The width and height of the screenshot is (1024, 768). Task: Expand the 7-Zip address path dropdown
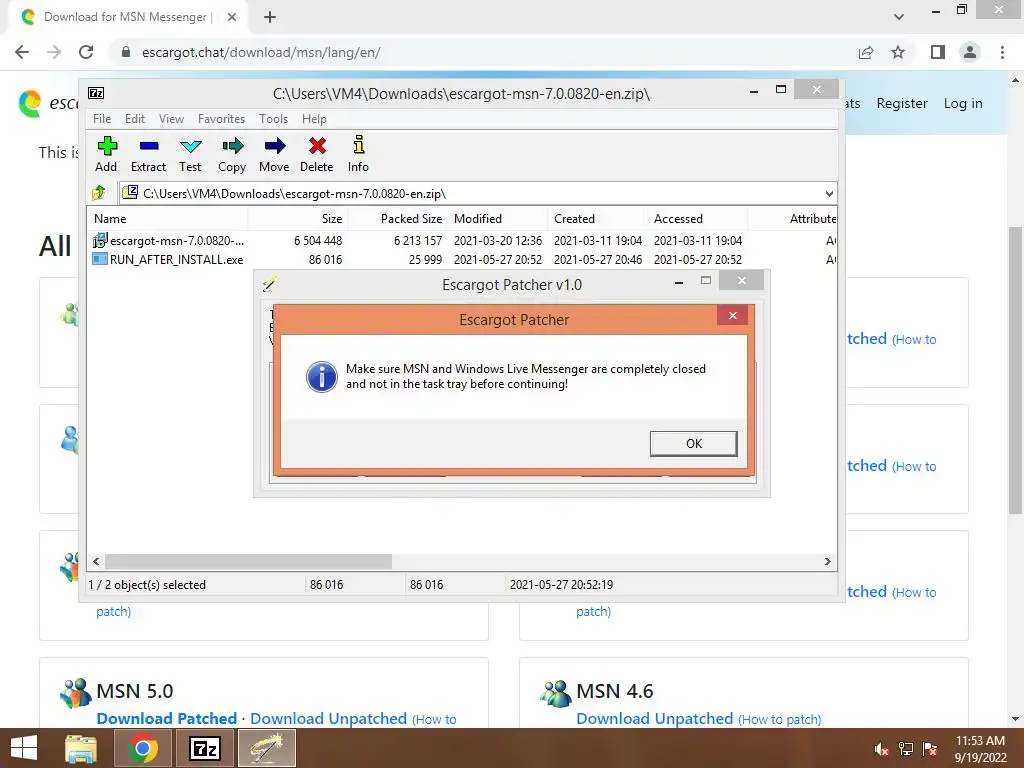829,193
